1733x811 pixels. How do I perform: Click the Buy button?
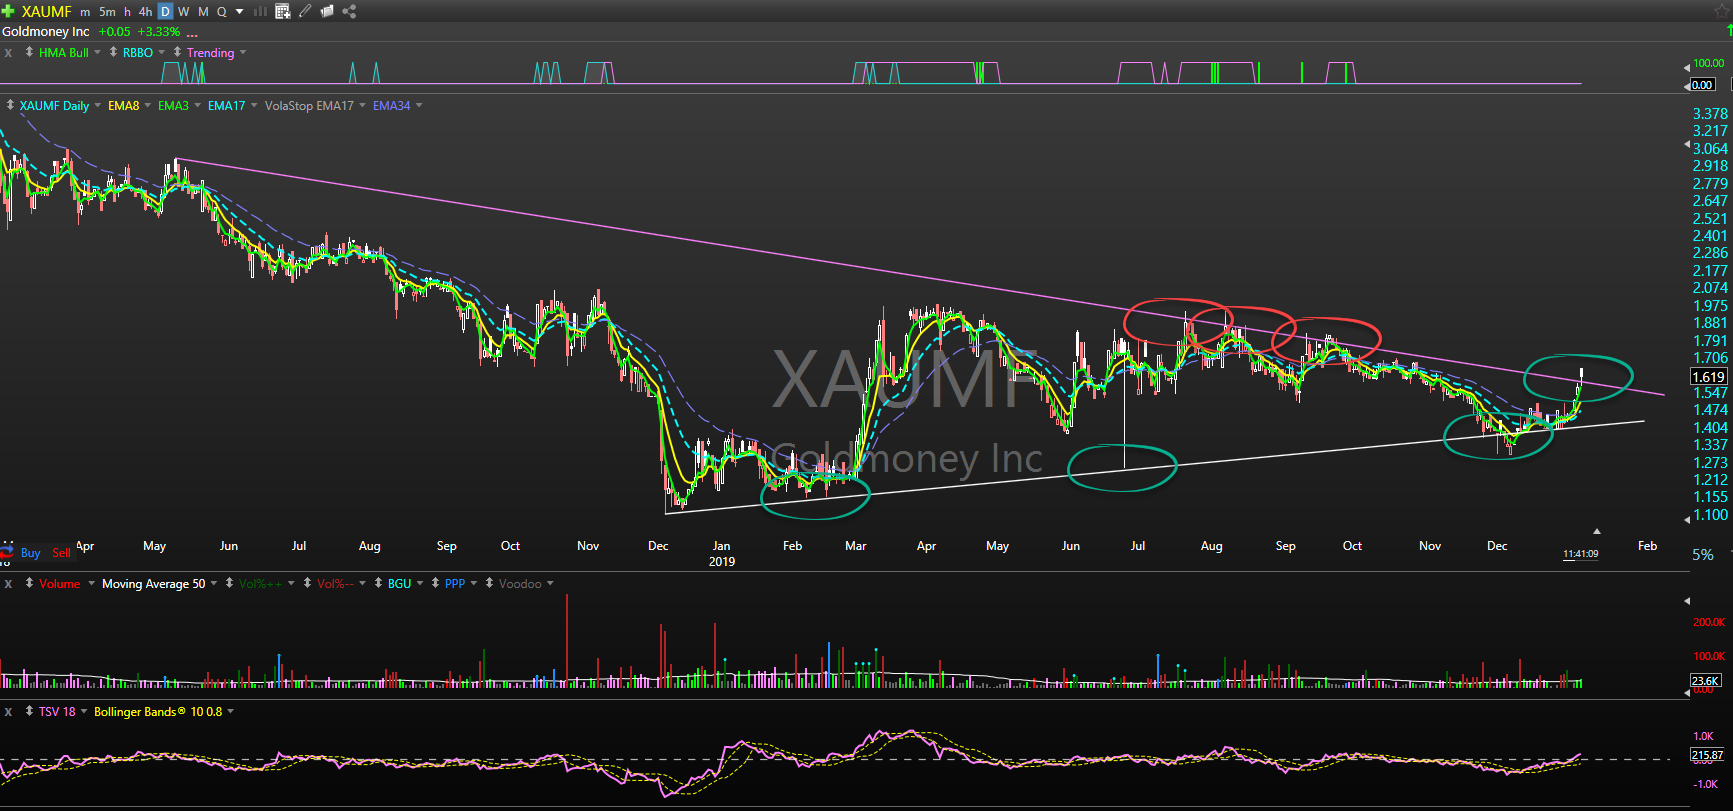[x=30, y=553]
